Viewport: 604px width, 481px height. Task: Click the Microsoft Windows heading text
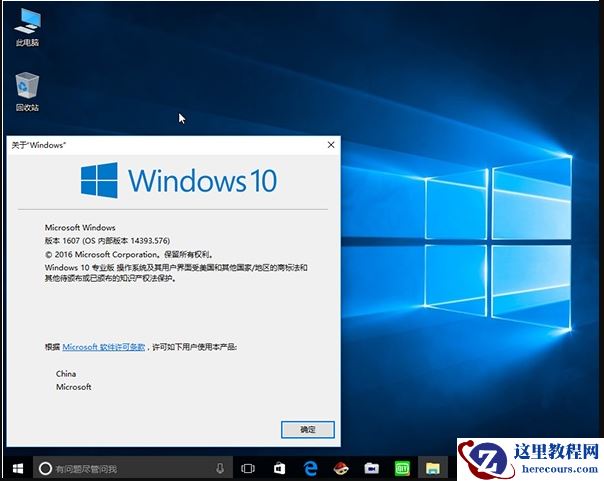tap(80, 227)
